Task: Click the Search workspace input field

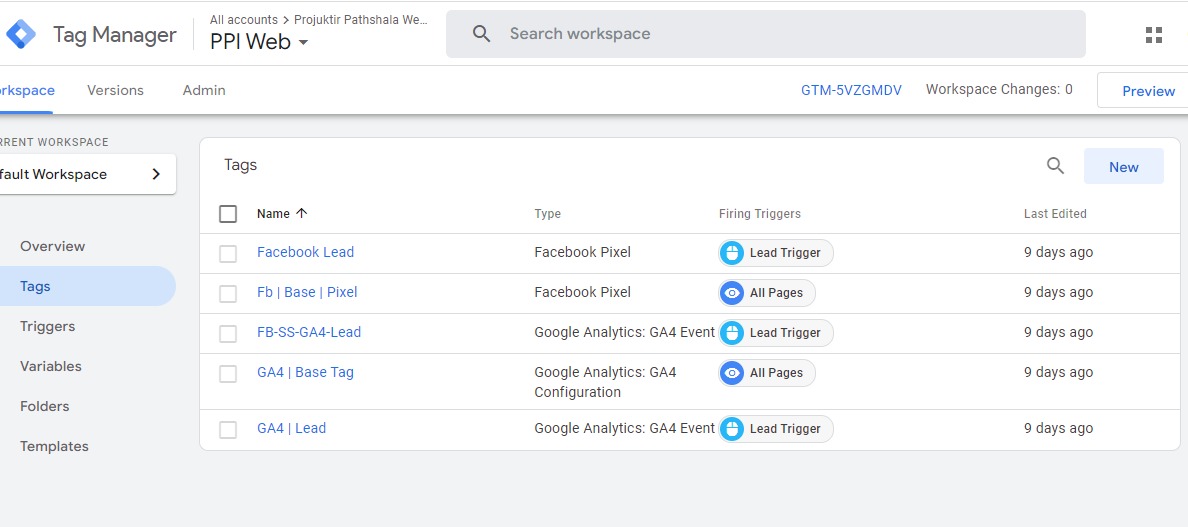Action: [765, 34]
